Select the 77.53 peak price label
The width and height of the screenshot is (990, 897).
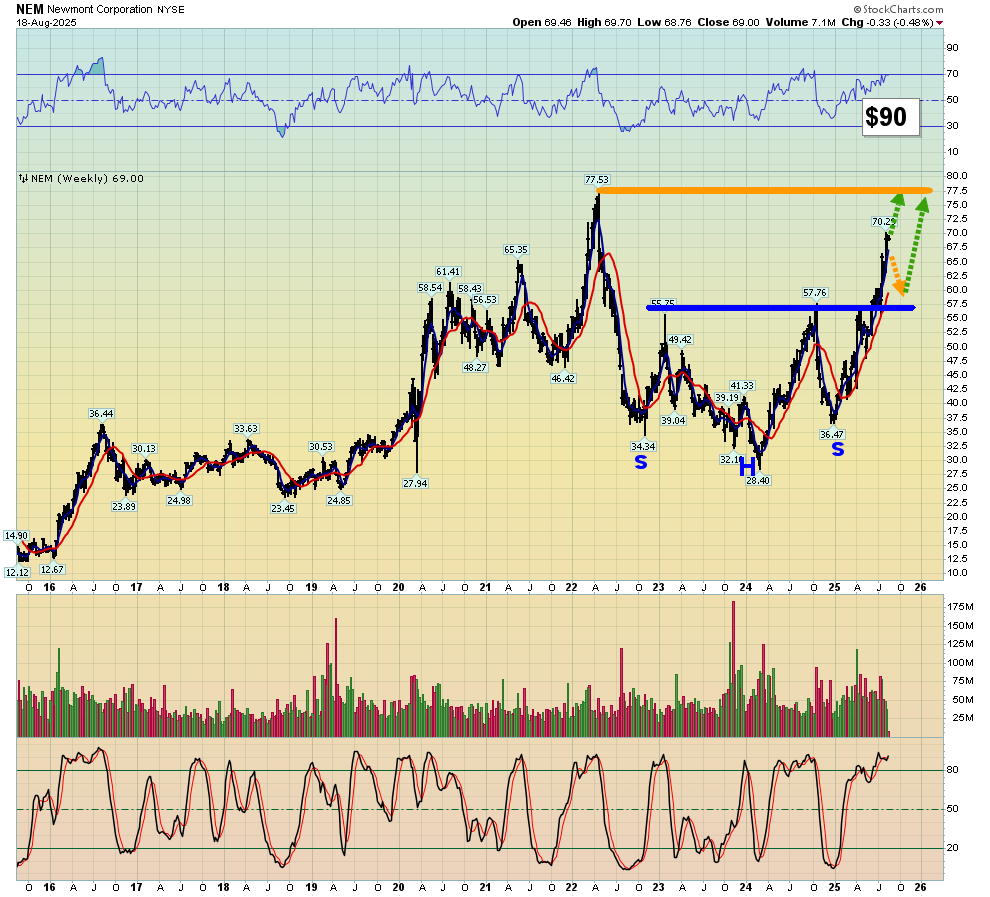597,179
